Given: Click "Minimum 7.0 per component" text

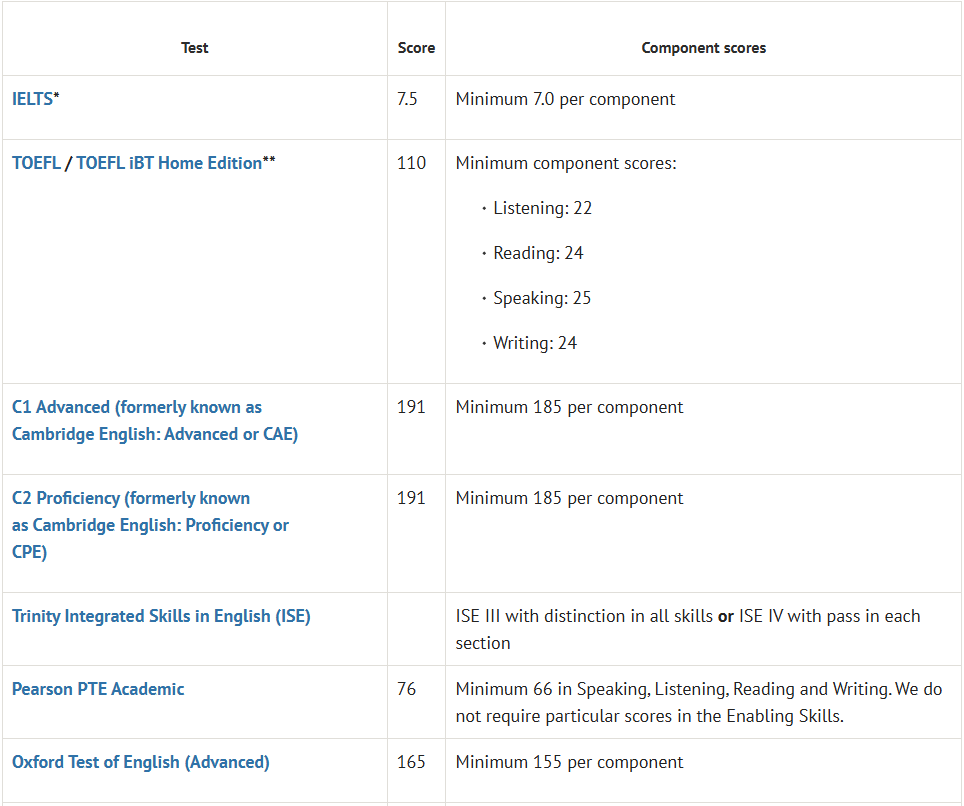Looking at the screenshot, I should pos(565,99).
